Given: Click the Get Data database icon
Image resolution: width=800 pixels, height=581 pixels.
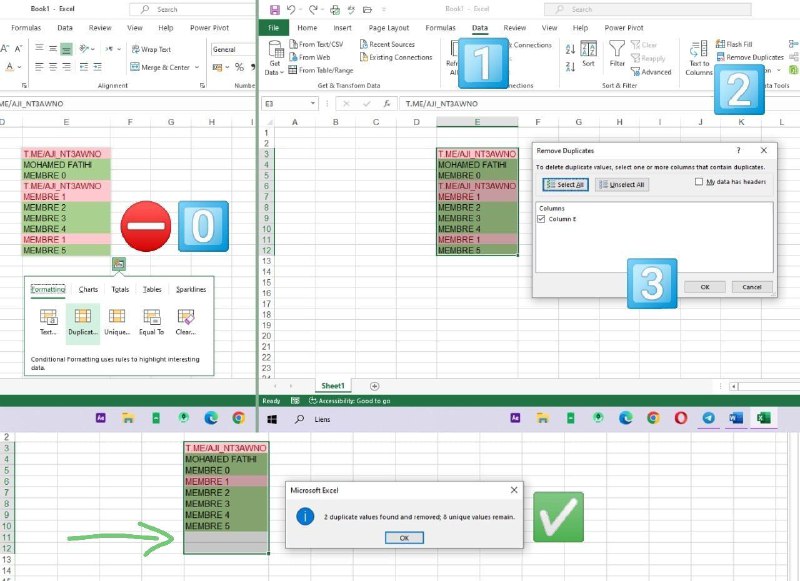Looking at the screenshot, I should tap(276, 49).
